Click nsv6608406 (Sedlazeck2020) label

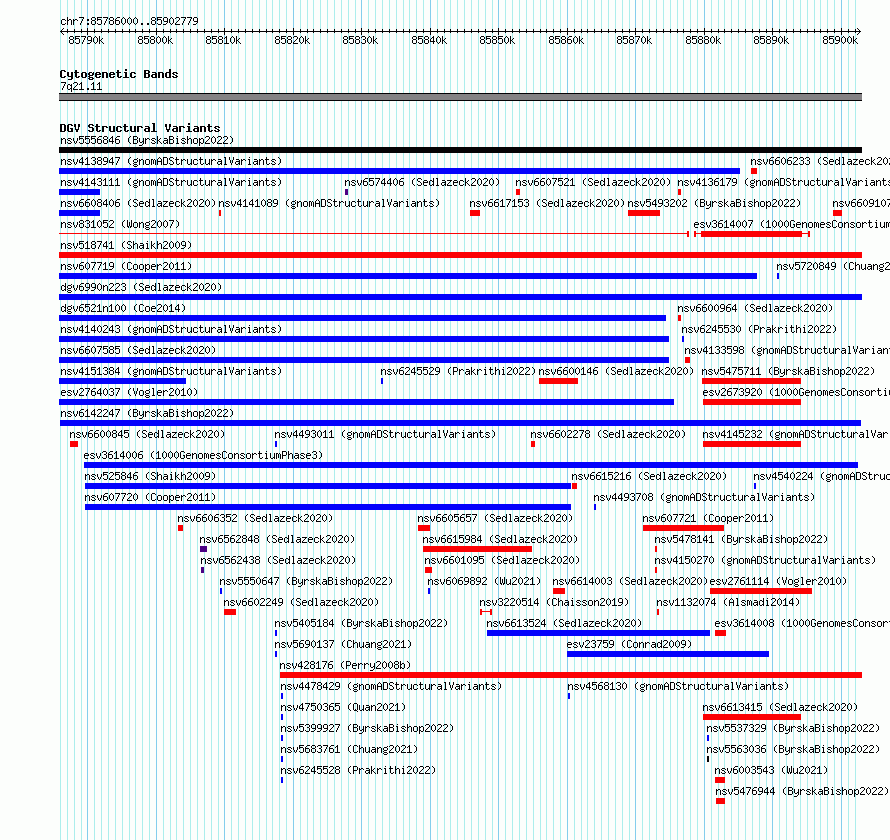(x=138, y=203)
